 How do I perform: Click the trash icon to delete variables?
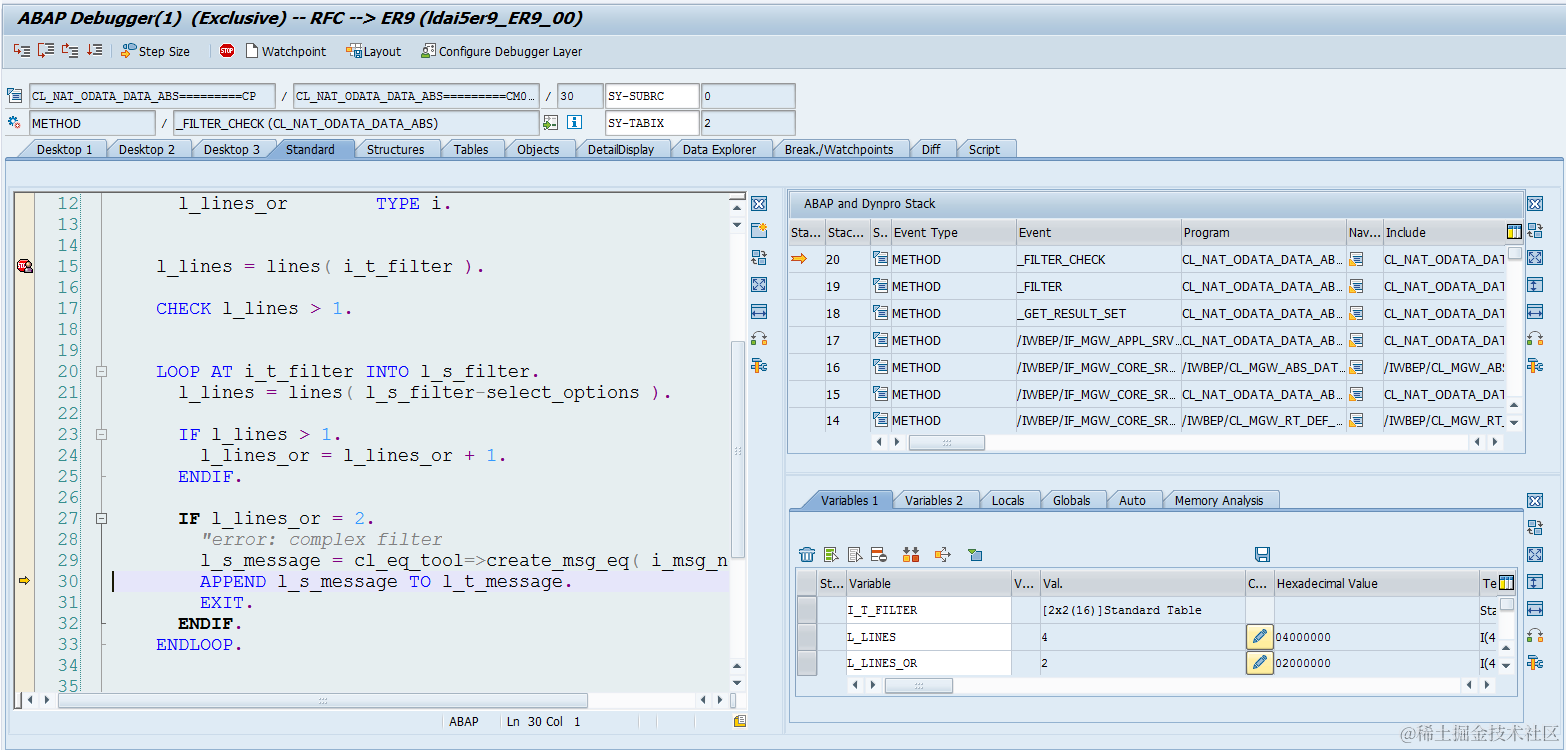807,554
